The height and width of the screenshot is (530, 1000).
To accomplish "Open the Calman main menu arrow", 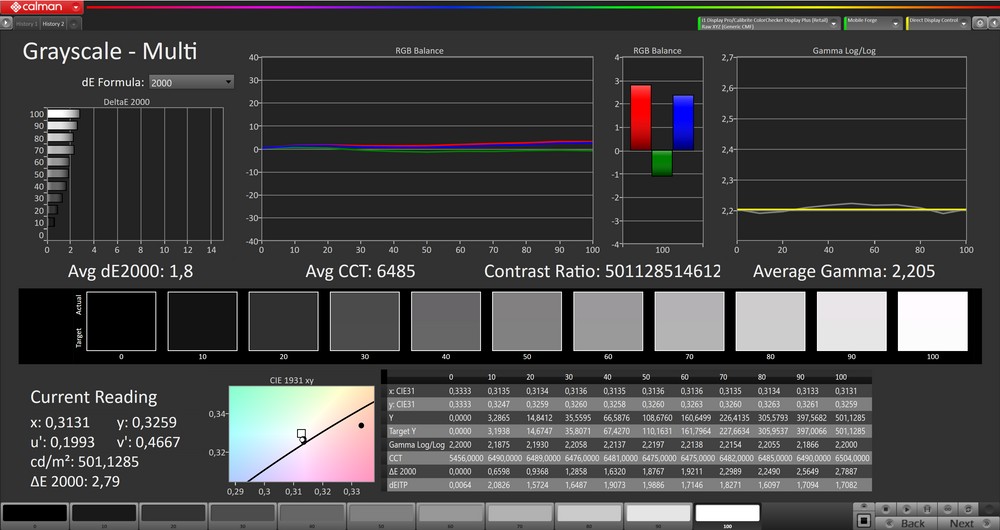I will point(76,7).
